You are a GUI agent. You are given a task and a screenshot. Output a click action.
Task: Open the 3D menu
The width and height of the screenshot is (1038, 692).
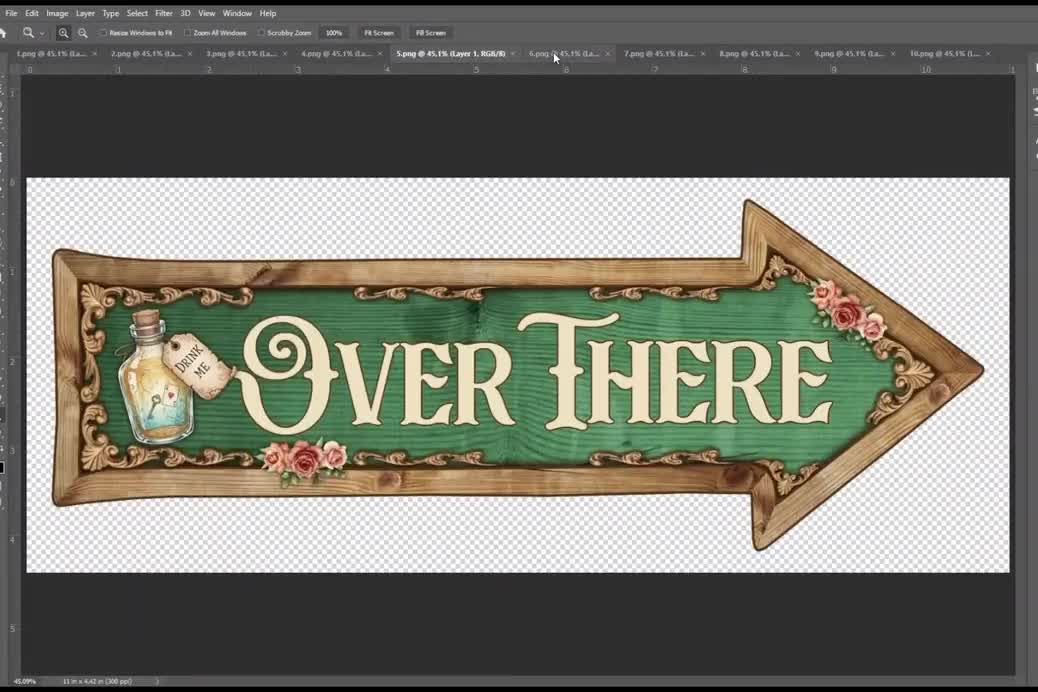(x=185, y=13)
